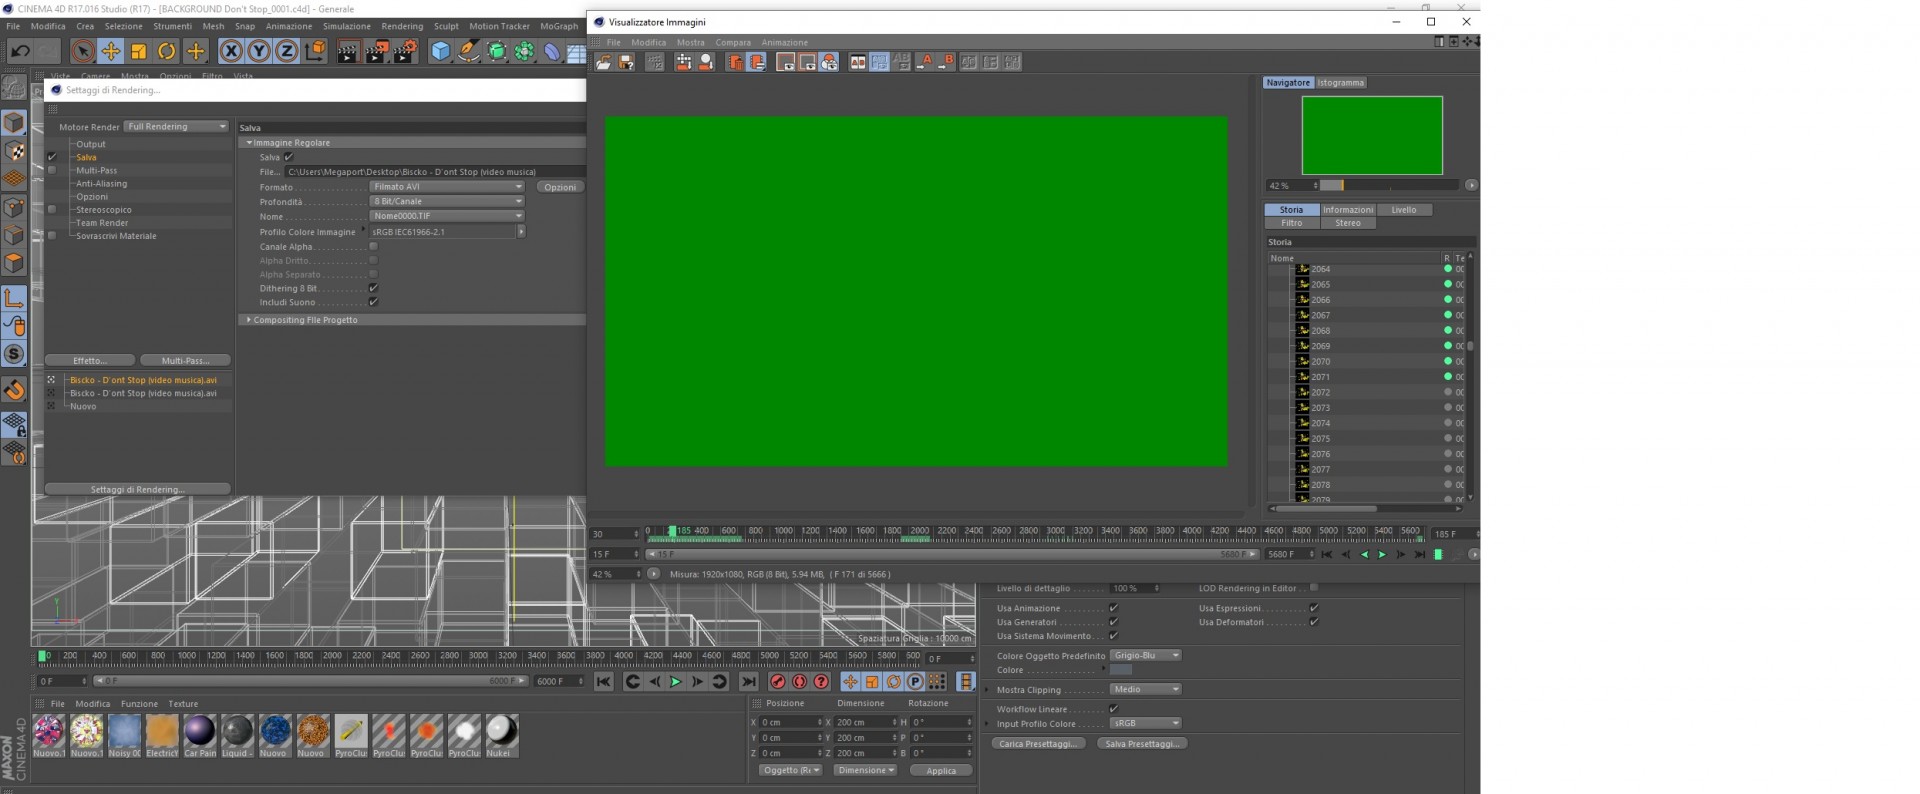
Task: Open the Formato Filmato AVI dropdown
Action: click(447, 187)
